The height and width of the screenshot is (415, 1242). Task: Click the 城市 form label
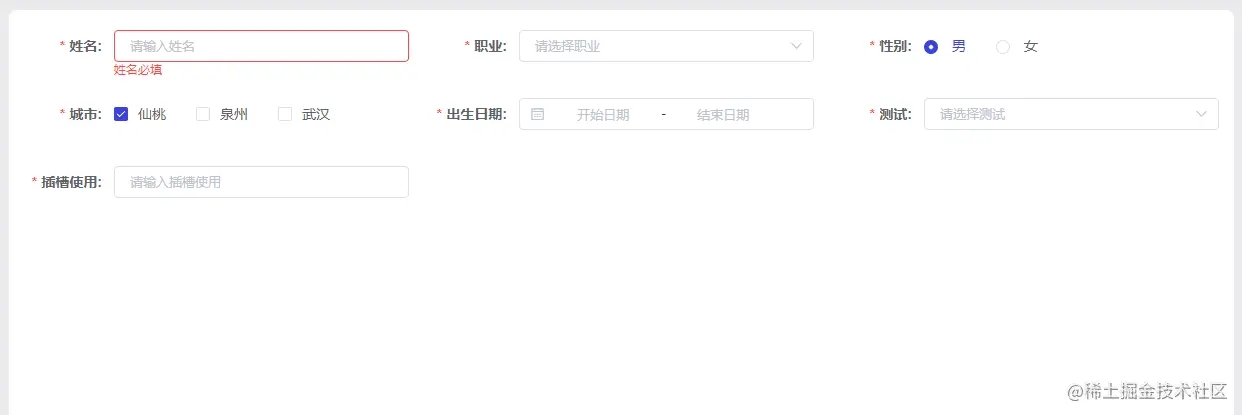pos(85,114)
